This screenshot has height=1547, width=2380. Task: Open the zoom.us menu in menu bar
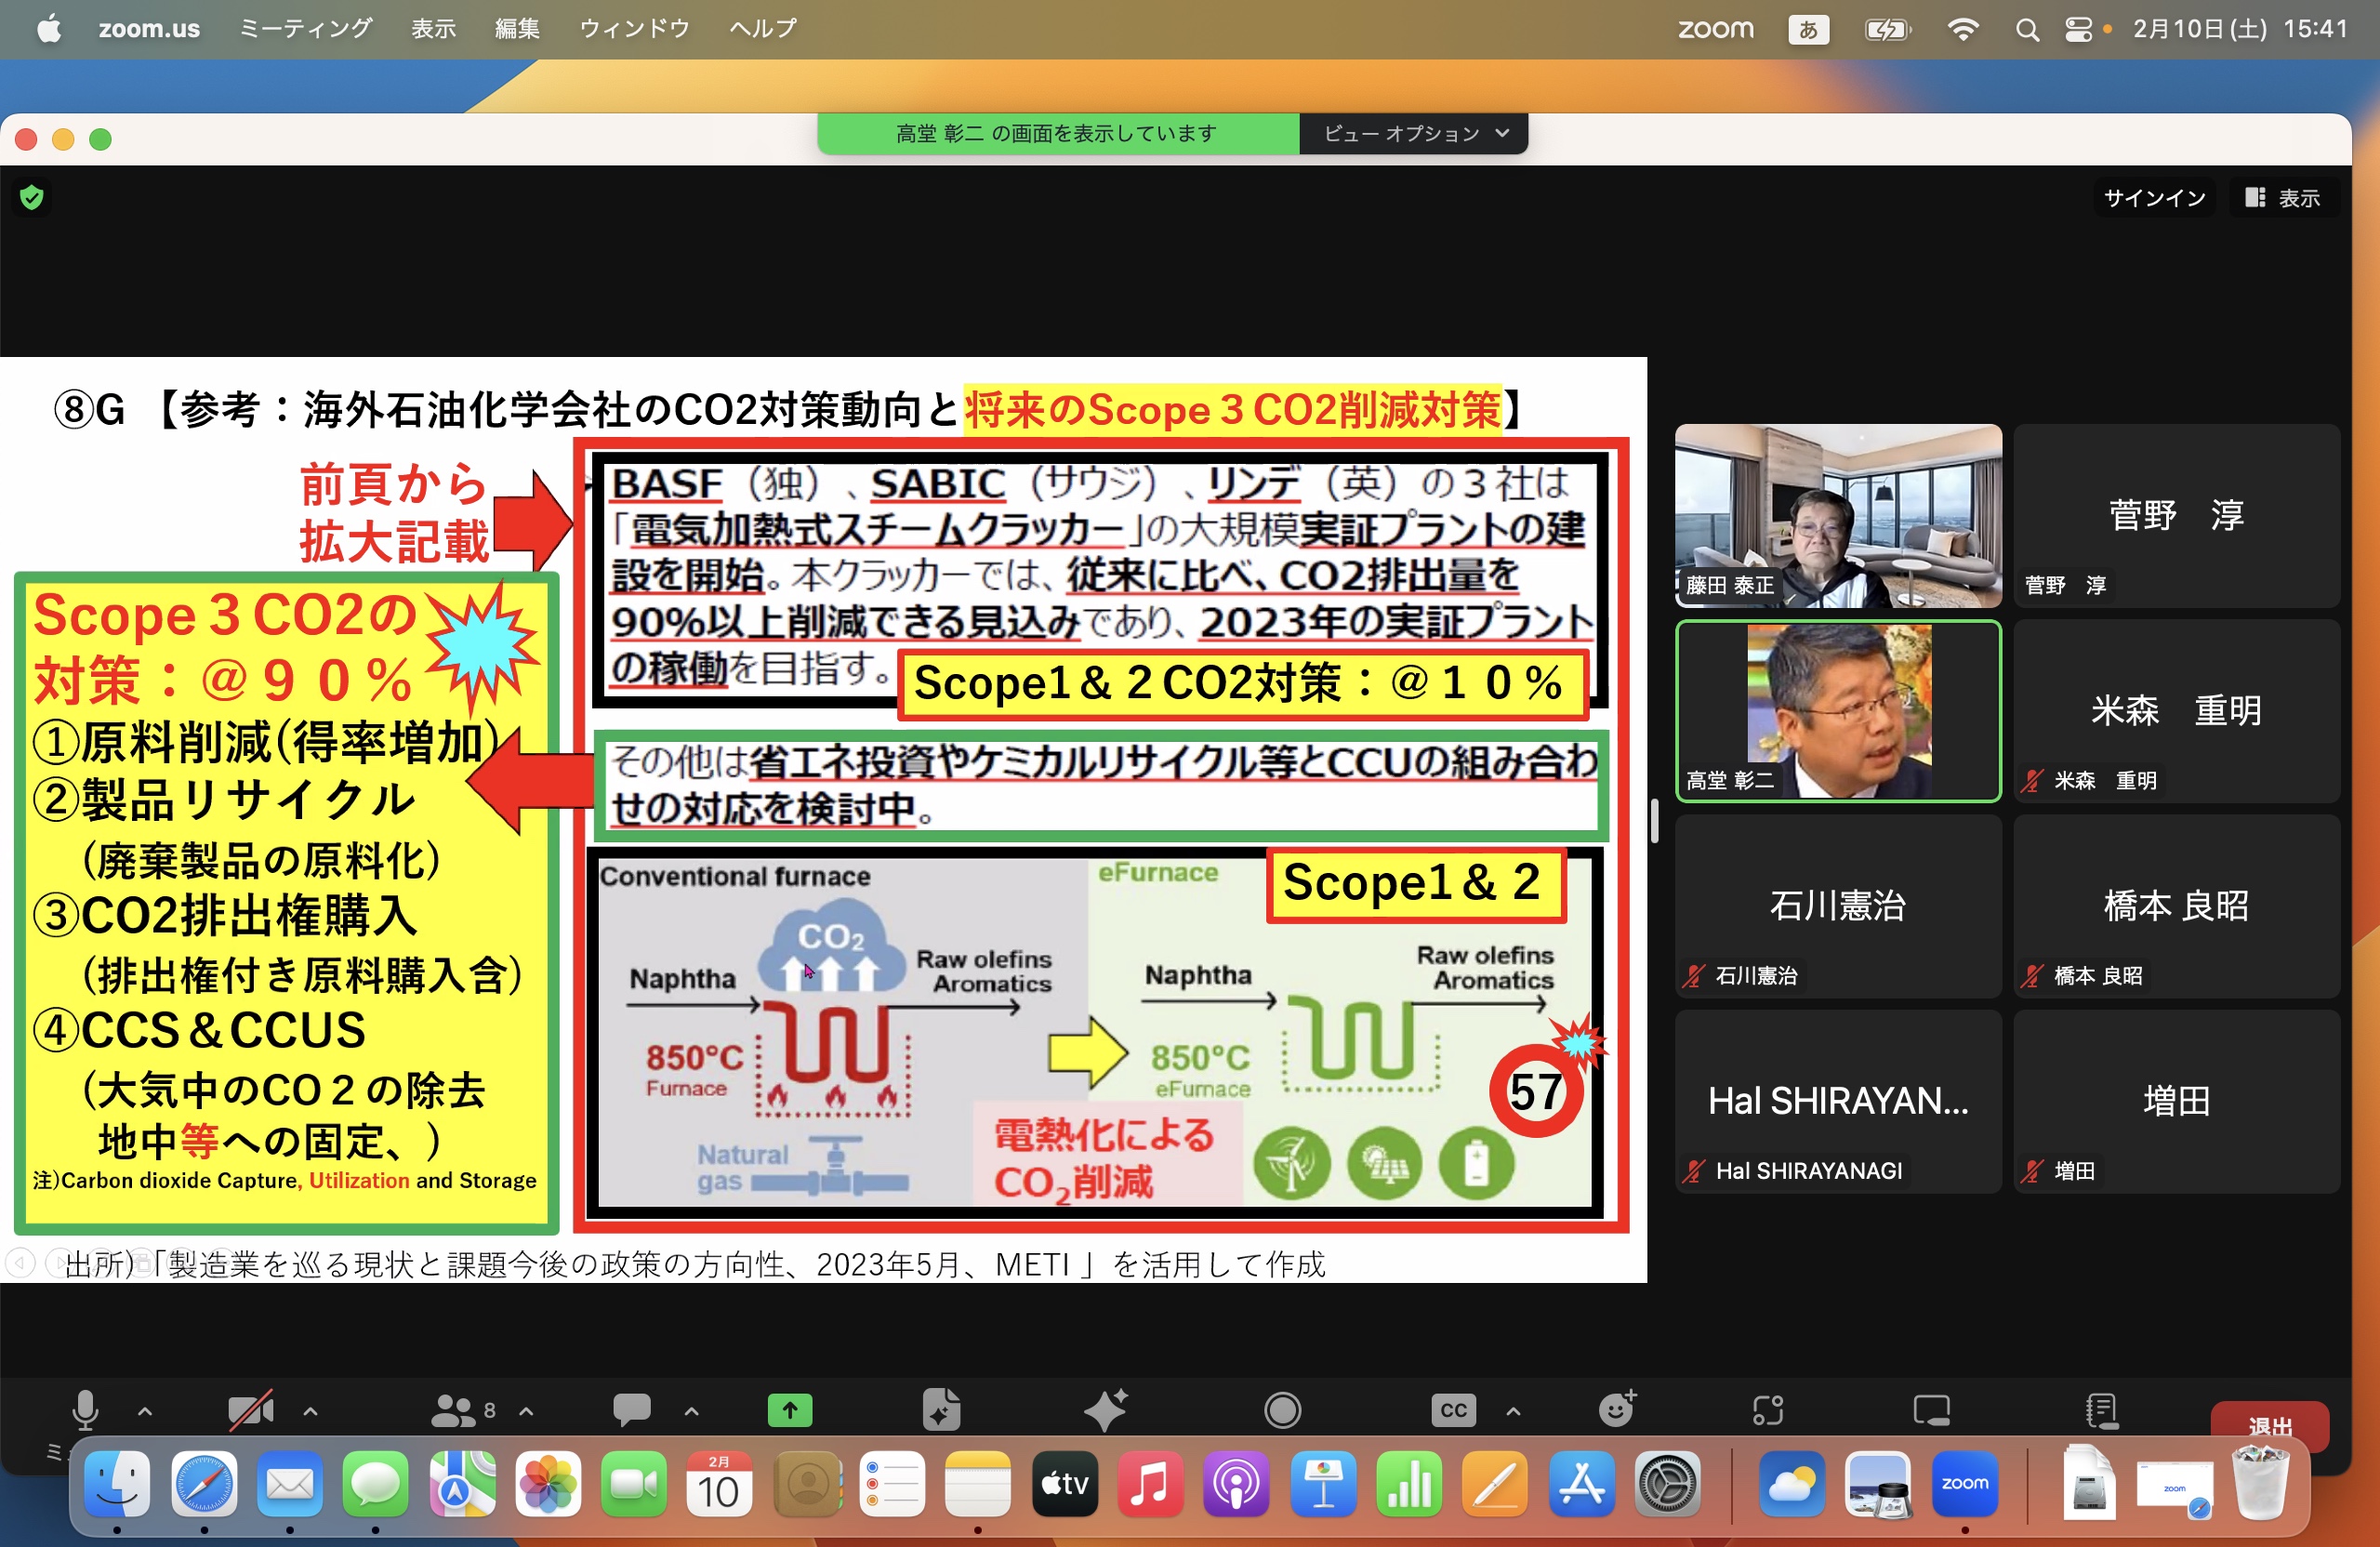click(x=149, y=28)
